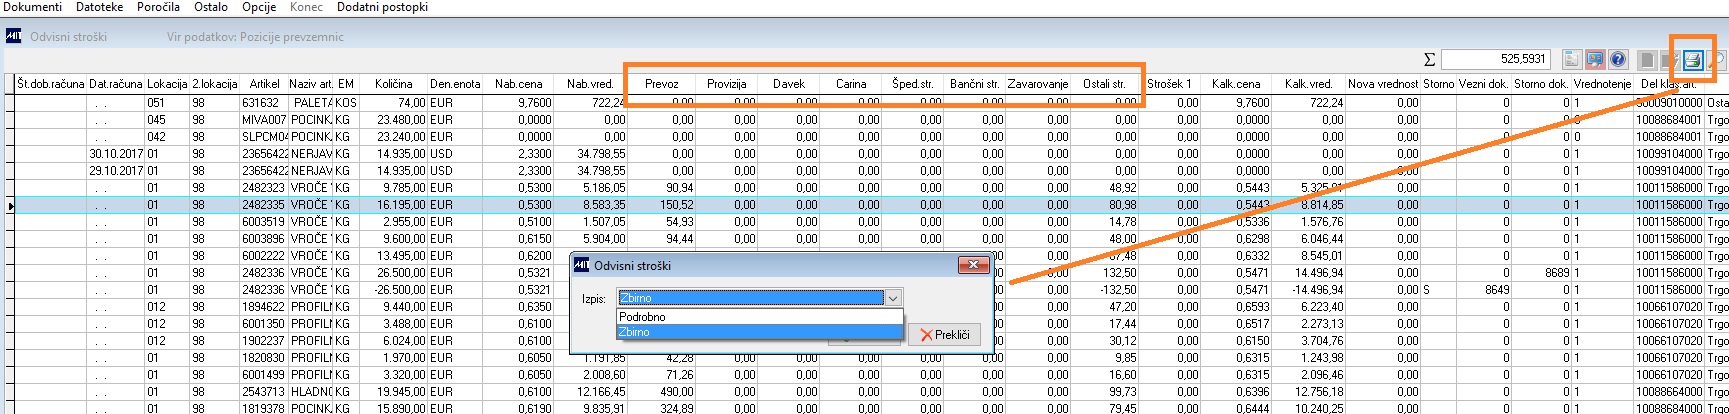This screenshot has height=414, width=1729.
Task: Click inside the sum value field 525,5931
Action: (1495, 59)
